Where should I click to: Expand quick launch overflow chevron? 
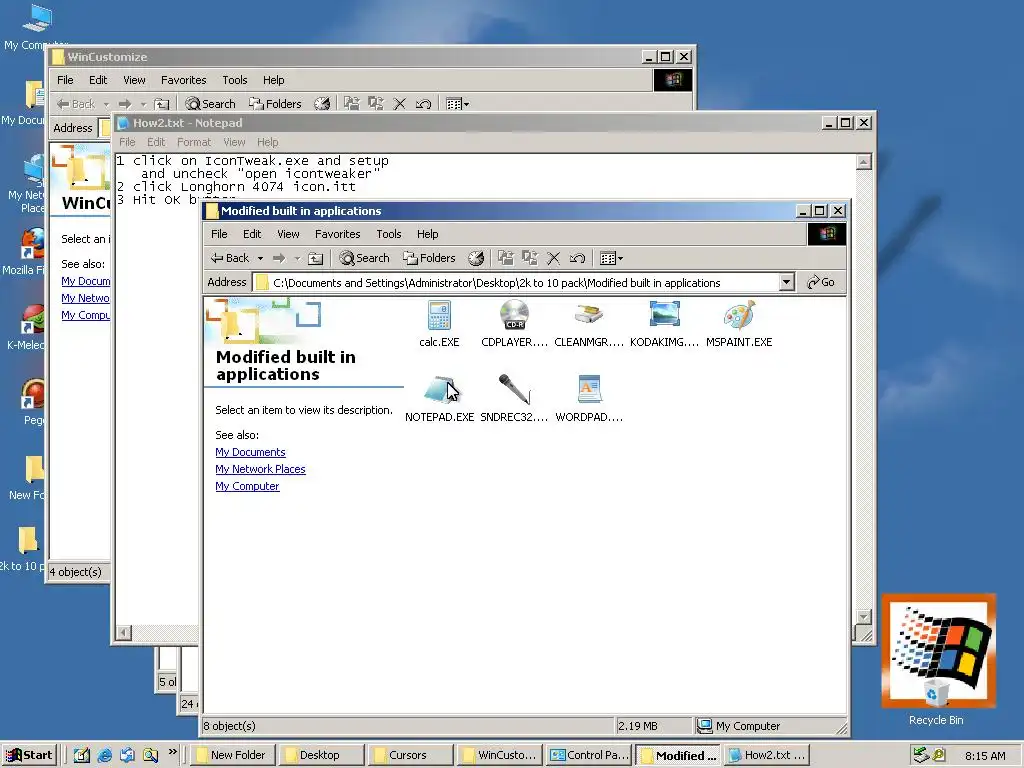click(x=172, y=752)
